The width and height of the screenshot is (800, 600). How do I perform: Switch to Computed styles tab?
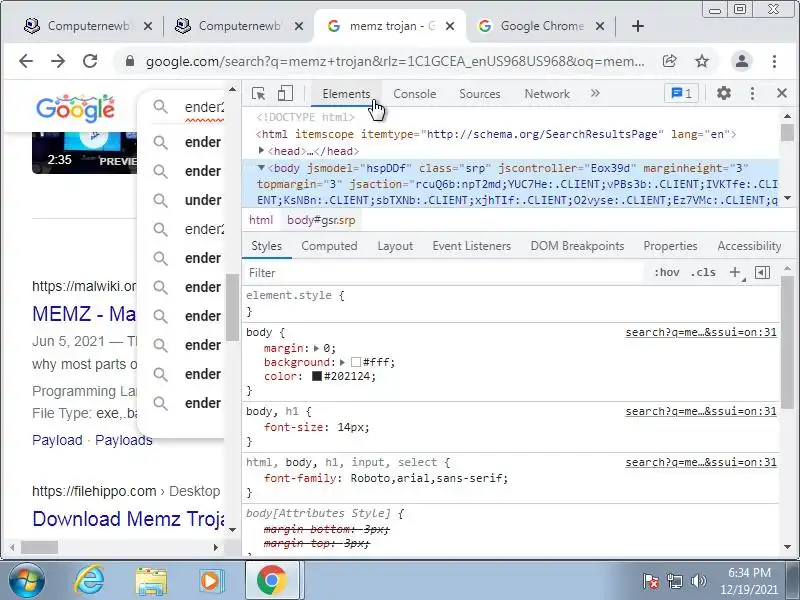click(329, 246)
